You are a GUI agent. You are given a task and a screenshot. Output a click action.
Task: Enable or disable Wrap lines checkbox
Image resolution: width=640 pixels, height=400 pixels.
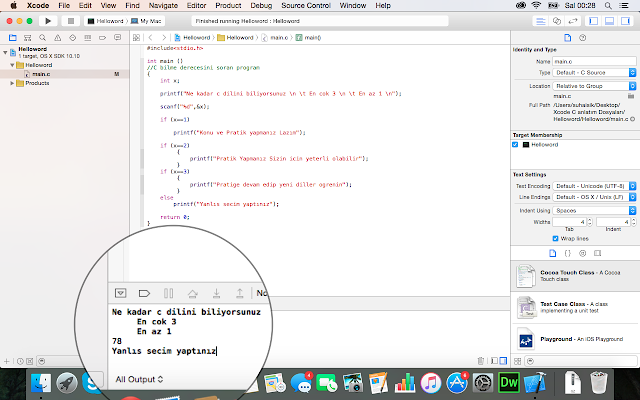pyautogui.click(x=555, y=239)
